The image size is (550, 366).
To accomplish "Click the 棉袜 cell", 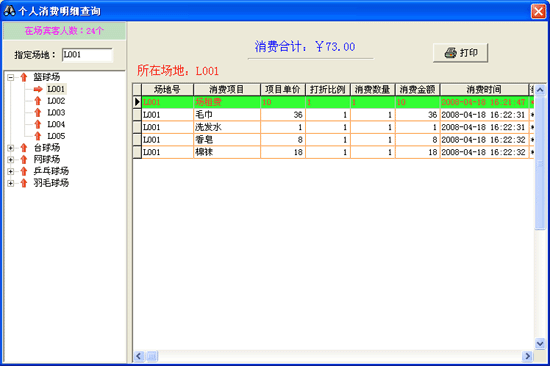I will tap(227, 152).
